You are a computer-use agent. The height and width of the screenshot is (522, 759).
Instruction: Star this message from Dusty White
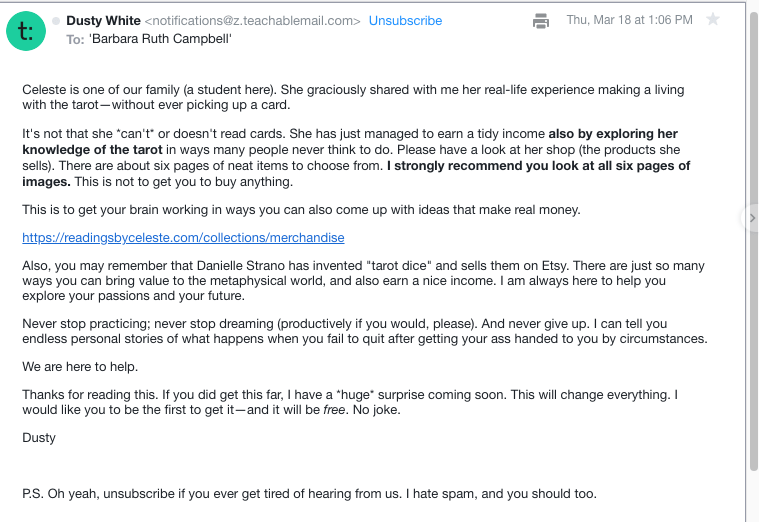click(x=713, y=20)
